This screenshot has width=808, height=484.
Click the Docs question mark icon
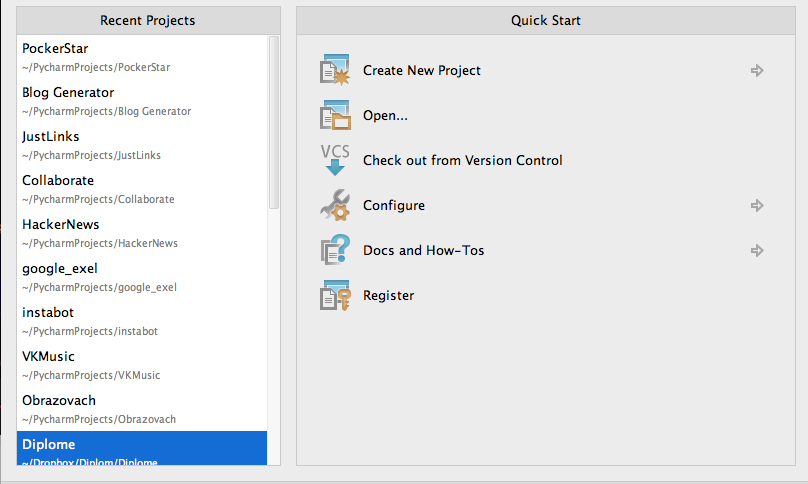(335, 250)
